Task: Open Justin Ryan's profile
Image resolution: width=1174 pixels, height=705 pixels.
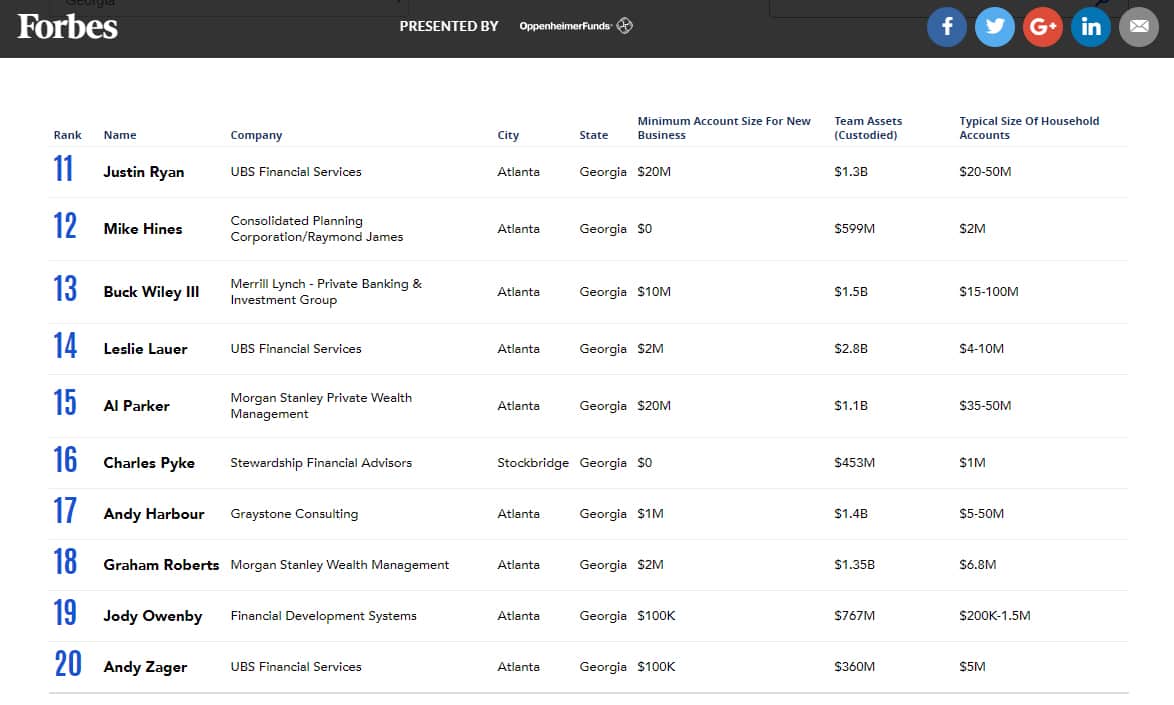Action: (x=144, y=172)
